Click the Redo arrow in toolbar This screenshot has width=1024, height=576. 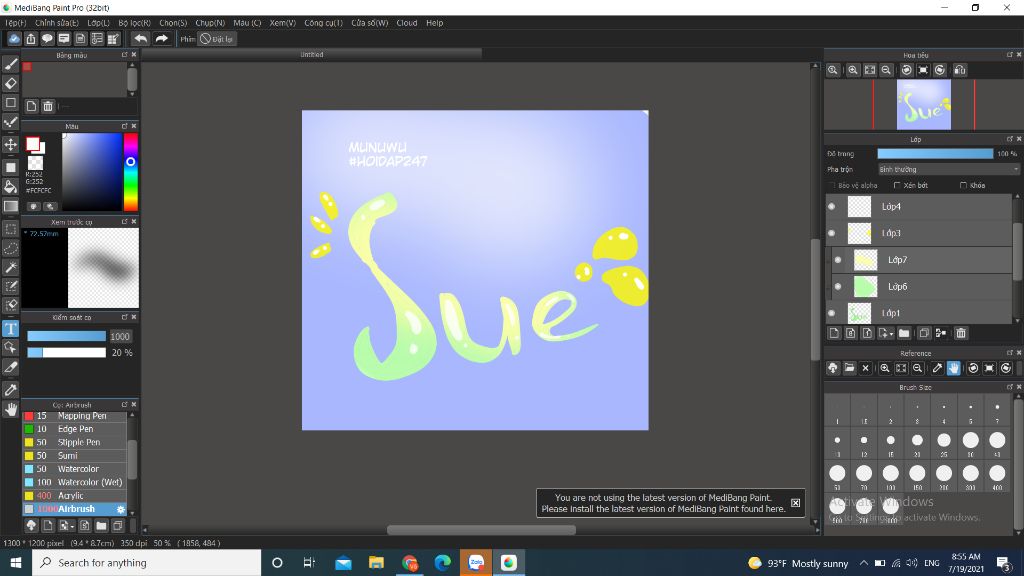click(x=161, y=39)
